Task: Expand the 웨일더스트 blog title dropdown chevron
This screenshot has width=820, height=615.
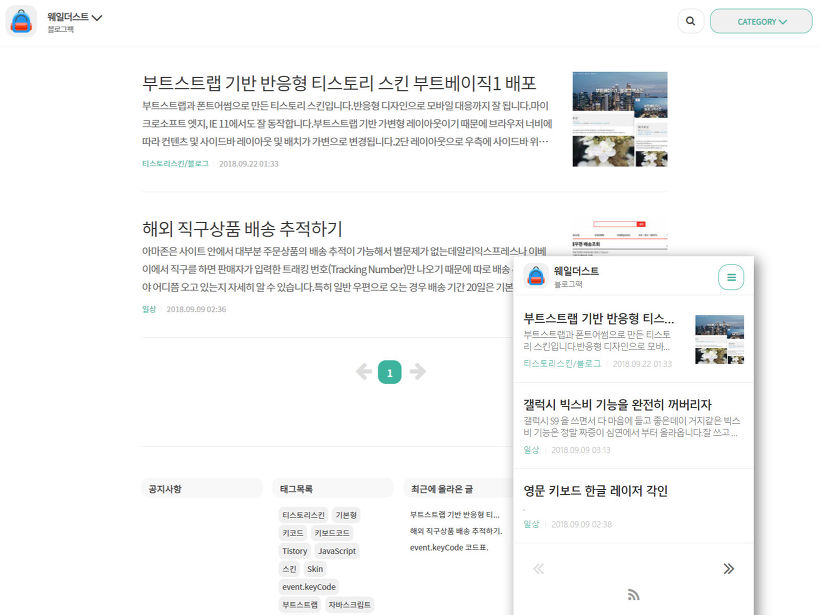Action: tap(97, 18)
